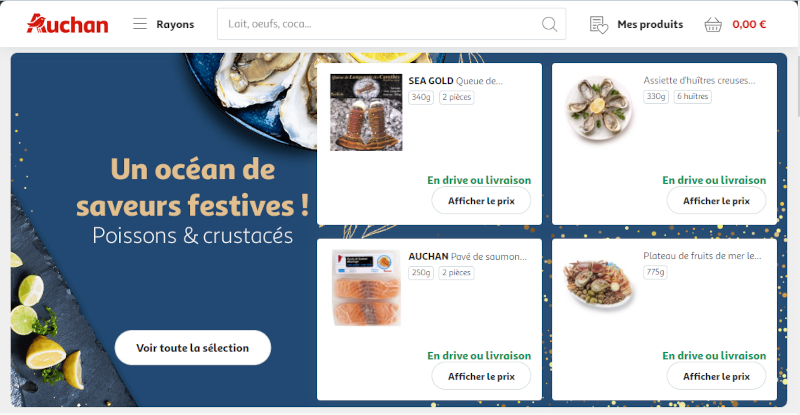Open the Assiette d'huîtres creuses title link
Viewport: 800px width, 415px height.
(699, 80)
